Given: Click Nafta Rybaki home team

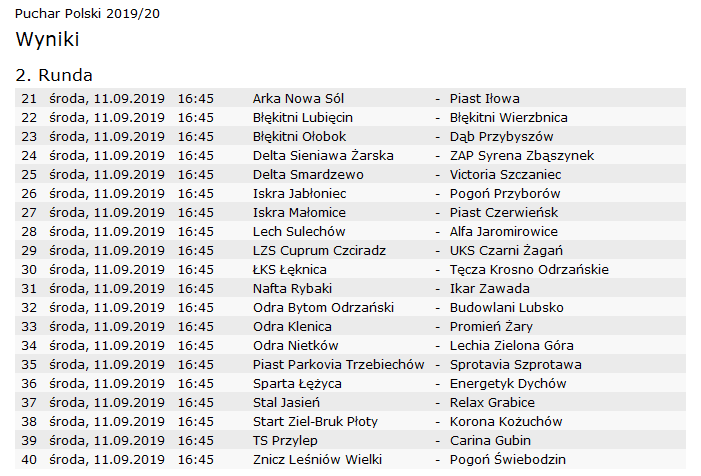Looking at the screenshot, I should (x=292, y=289).
